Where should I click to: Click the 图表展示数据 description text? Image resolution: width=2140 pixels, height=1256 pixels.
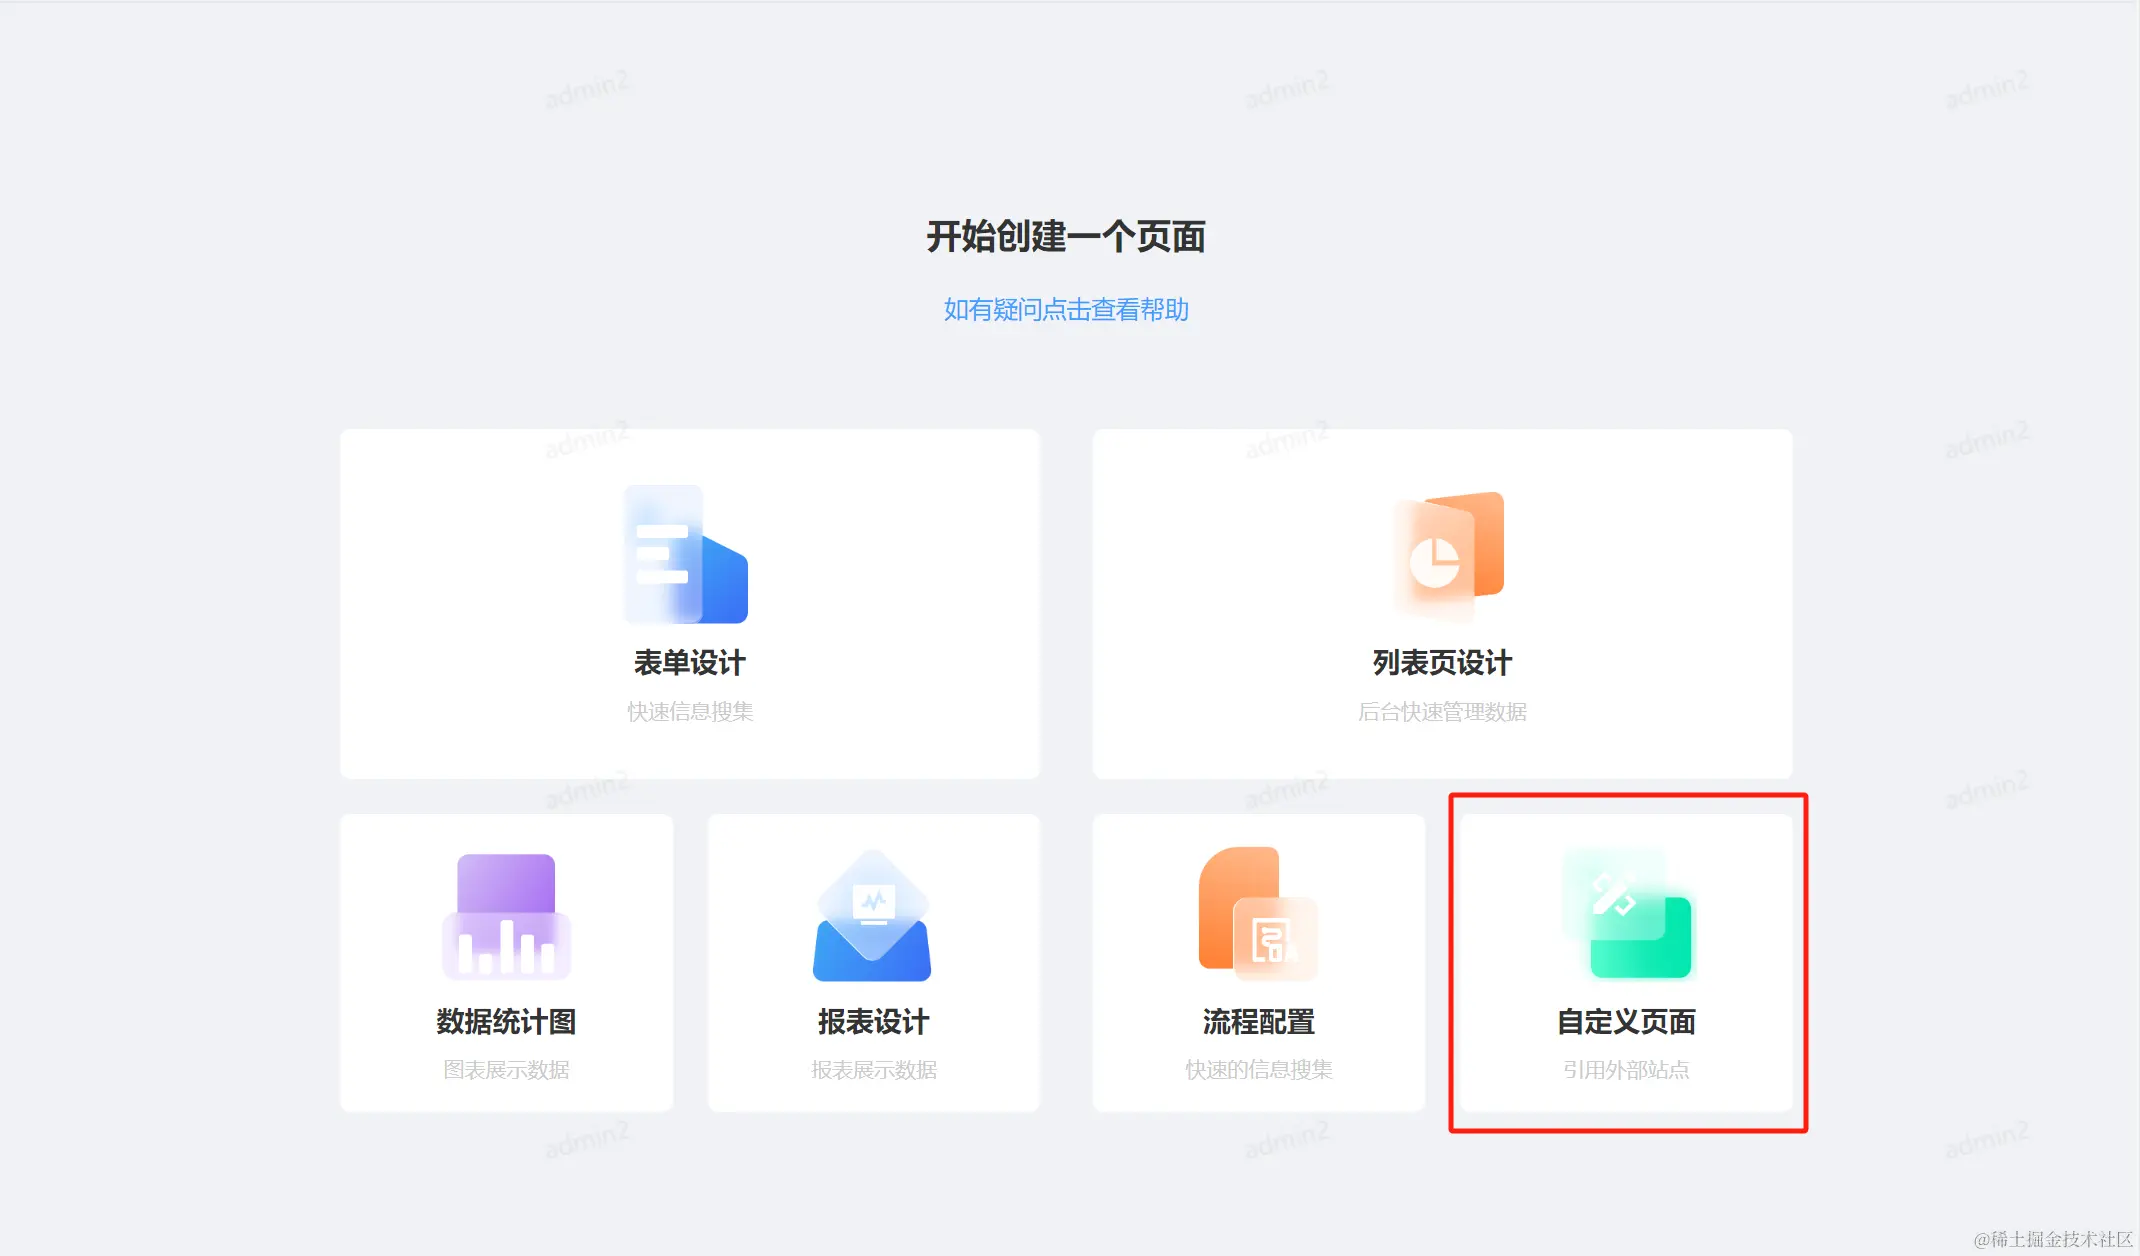[506, 1070]
